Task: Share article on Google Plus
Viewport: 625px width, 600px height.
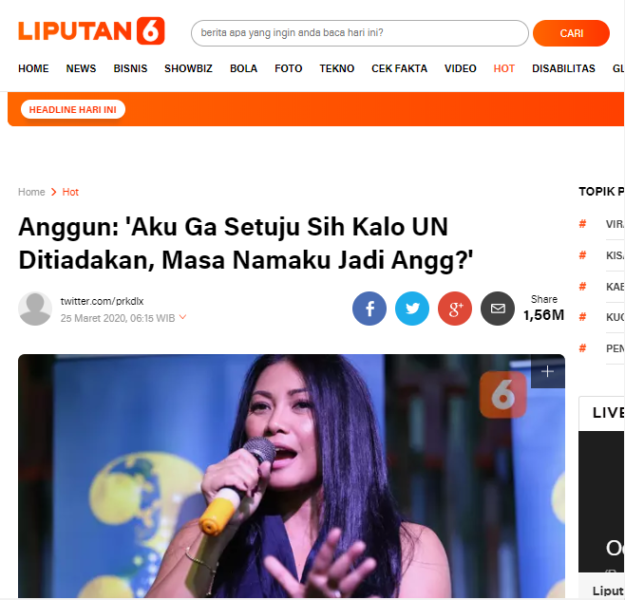Action: (455, 309)
